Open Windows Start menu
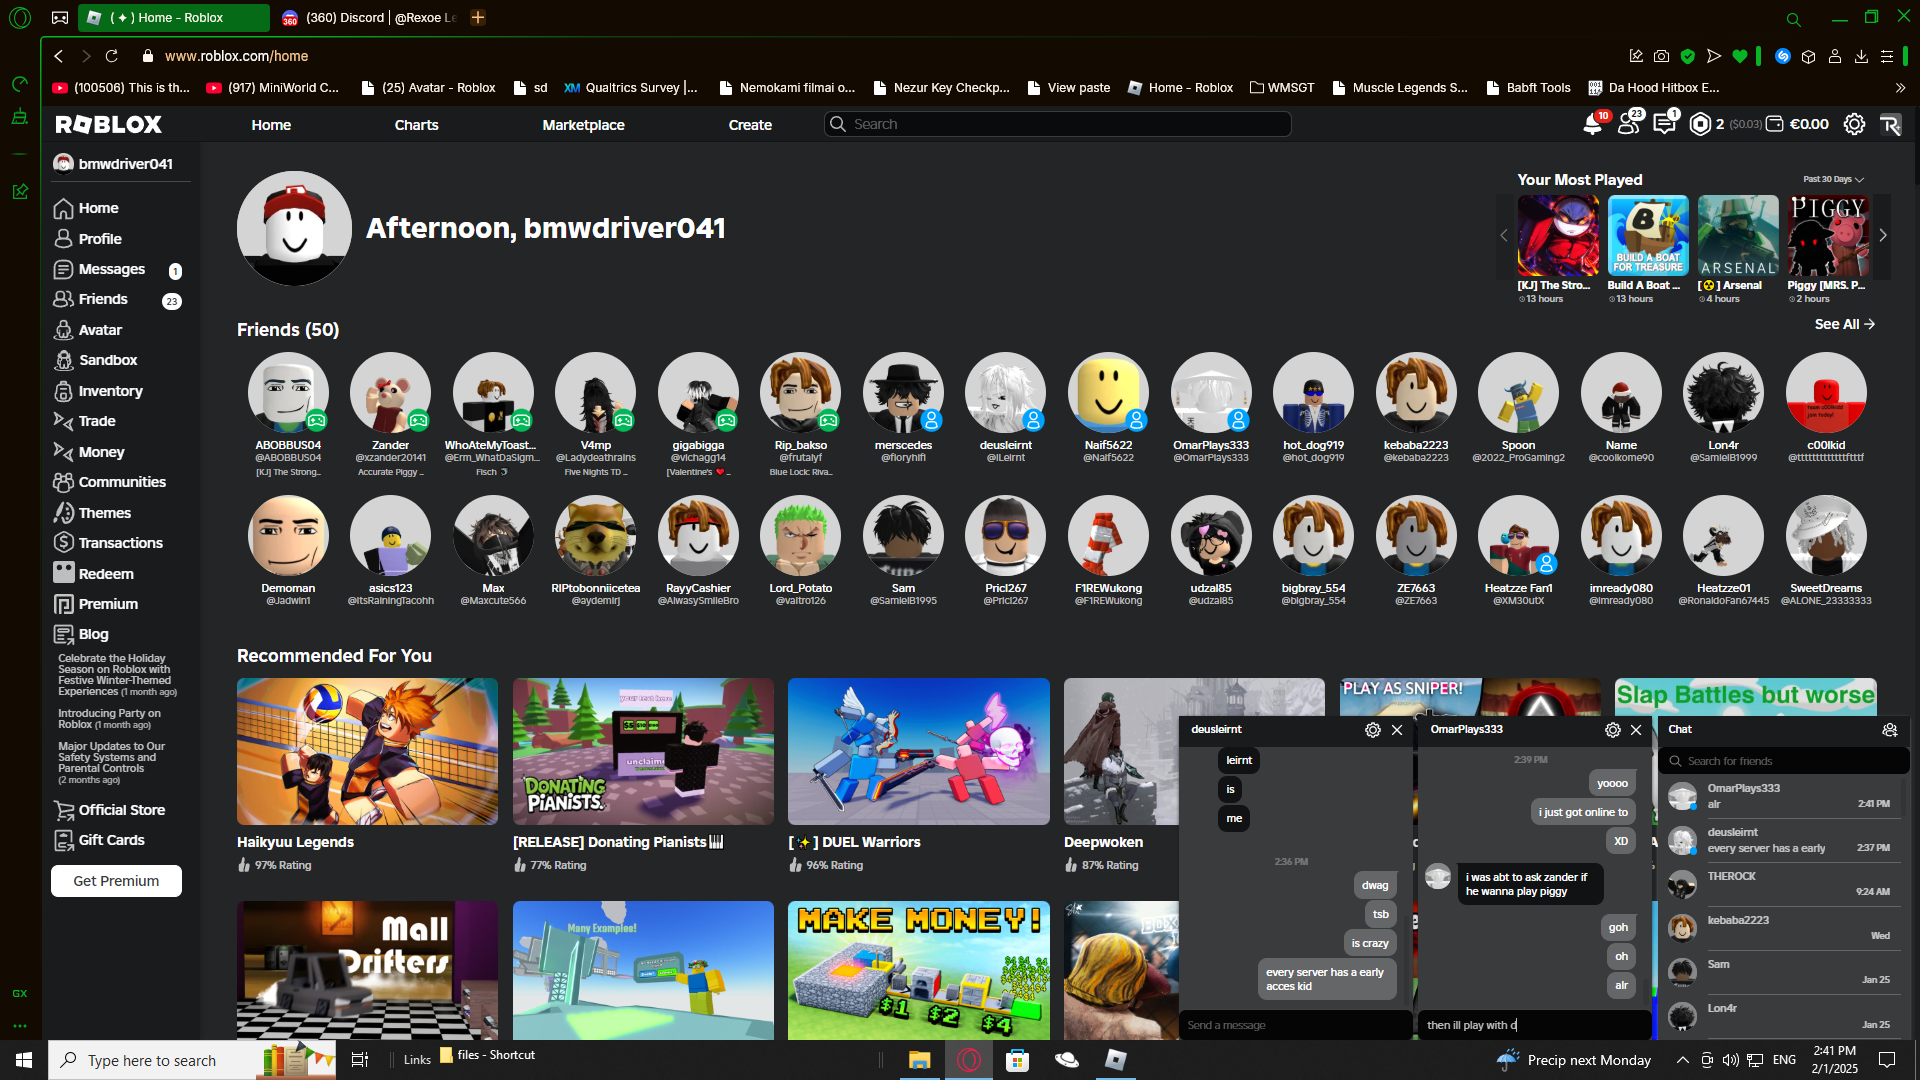The image size is (1920, 1080). pos(24,1060)
